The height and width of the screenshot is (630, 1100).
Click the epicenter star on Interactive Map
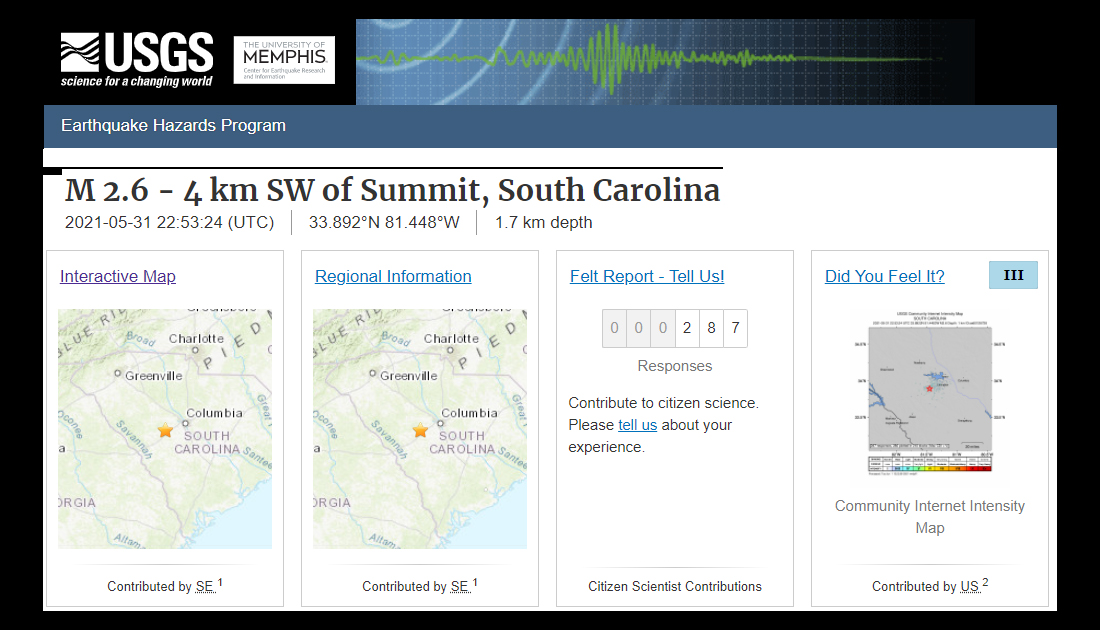[165, 430]
